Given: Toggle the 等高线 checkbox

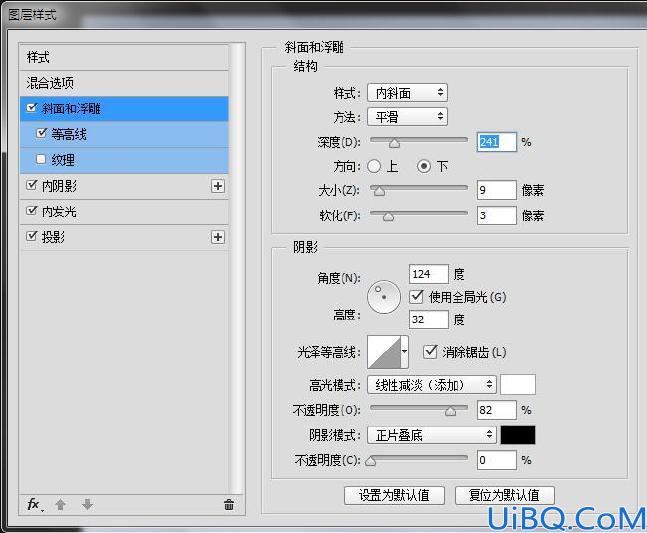Looking at the screenshot, I should (41, 133).
